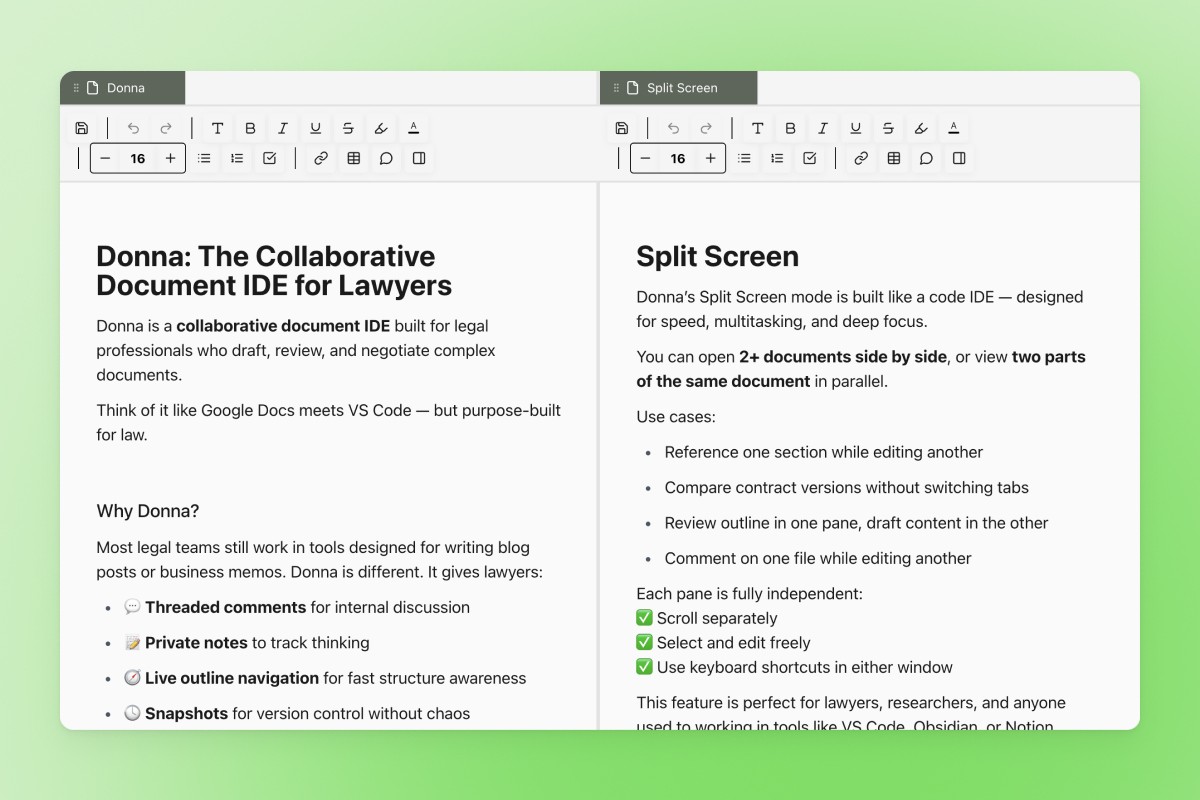The image size is (1200, 800).
Task: Save document in the Donna pane
Action: pos(82,128)
